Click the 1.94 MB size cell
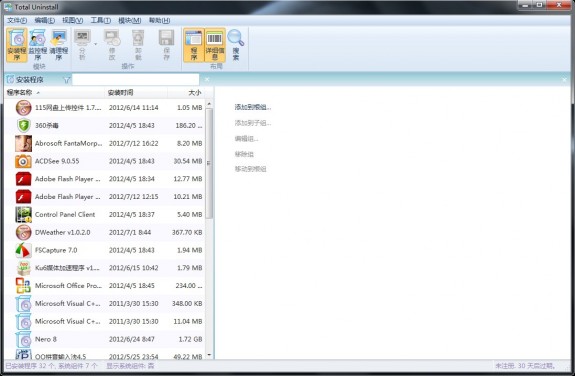This screenshot has width=575, height=376. click(190, 250)
